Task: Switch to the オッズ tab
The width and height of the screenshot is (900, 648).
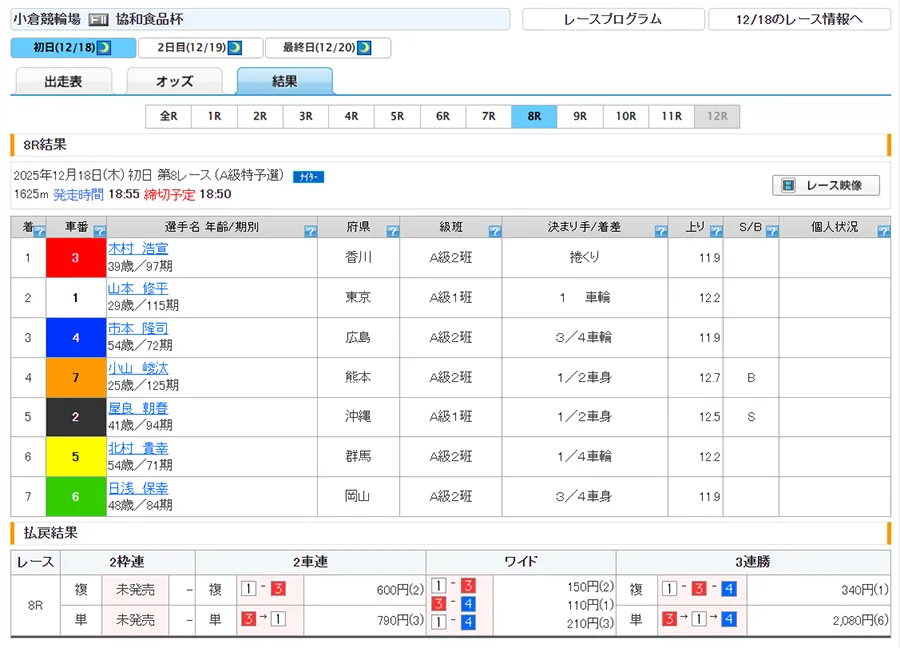Action: [x=174, y=82]
